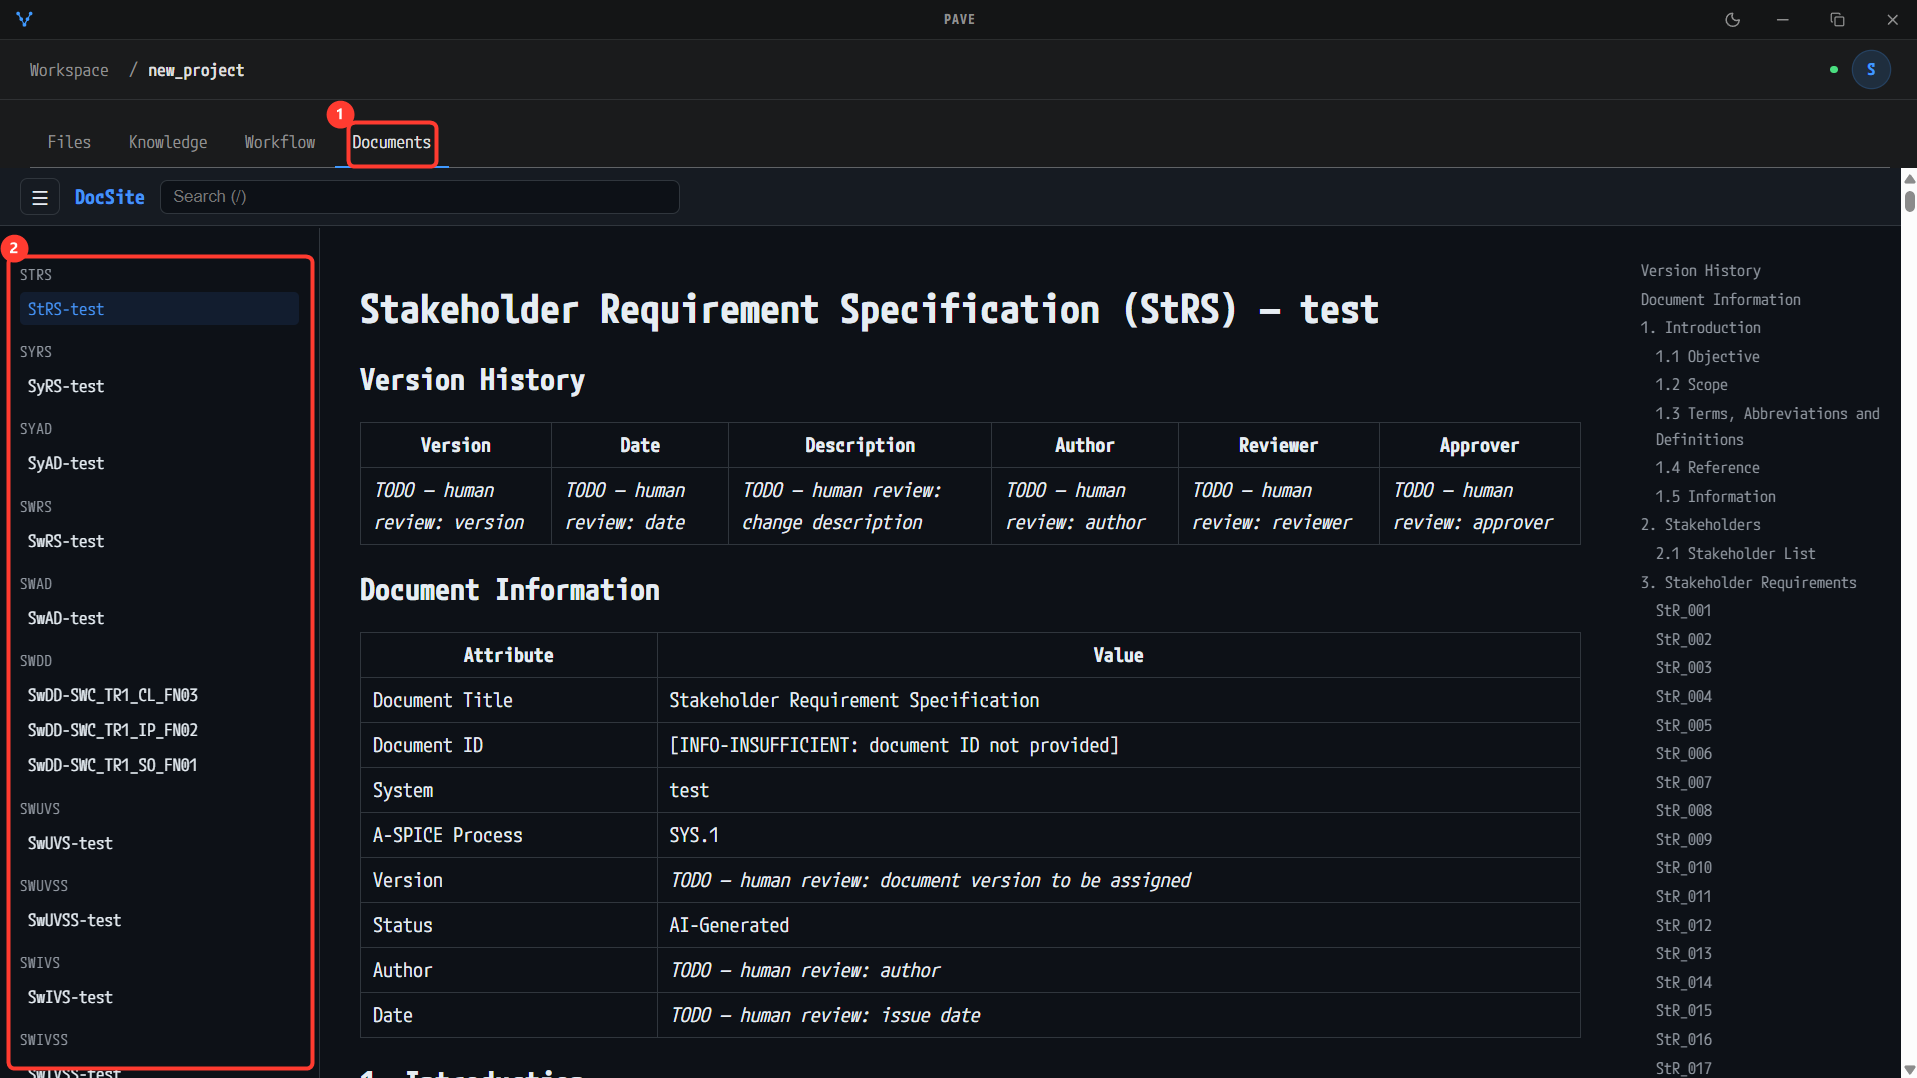
Task: Open the user avatar S menu
Action: 1871,70
